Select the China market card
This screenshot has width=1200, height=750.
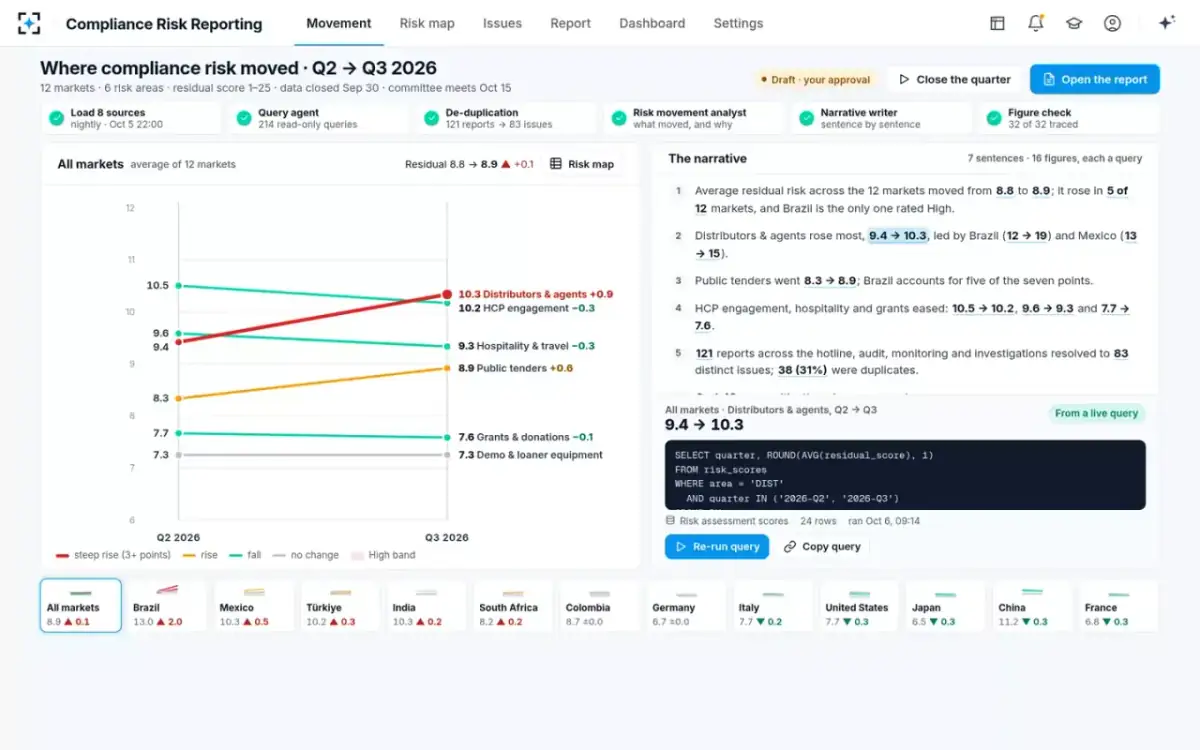[x=1032, y=606]
